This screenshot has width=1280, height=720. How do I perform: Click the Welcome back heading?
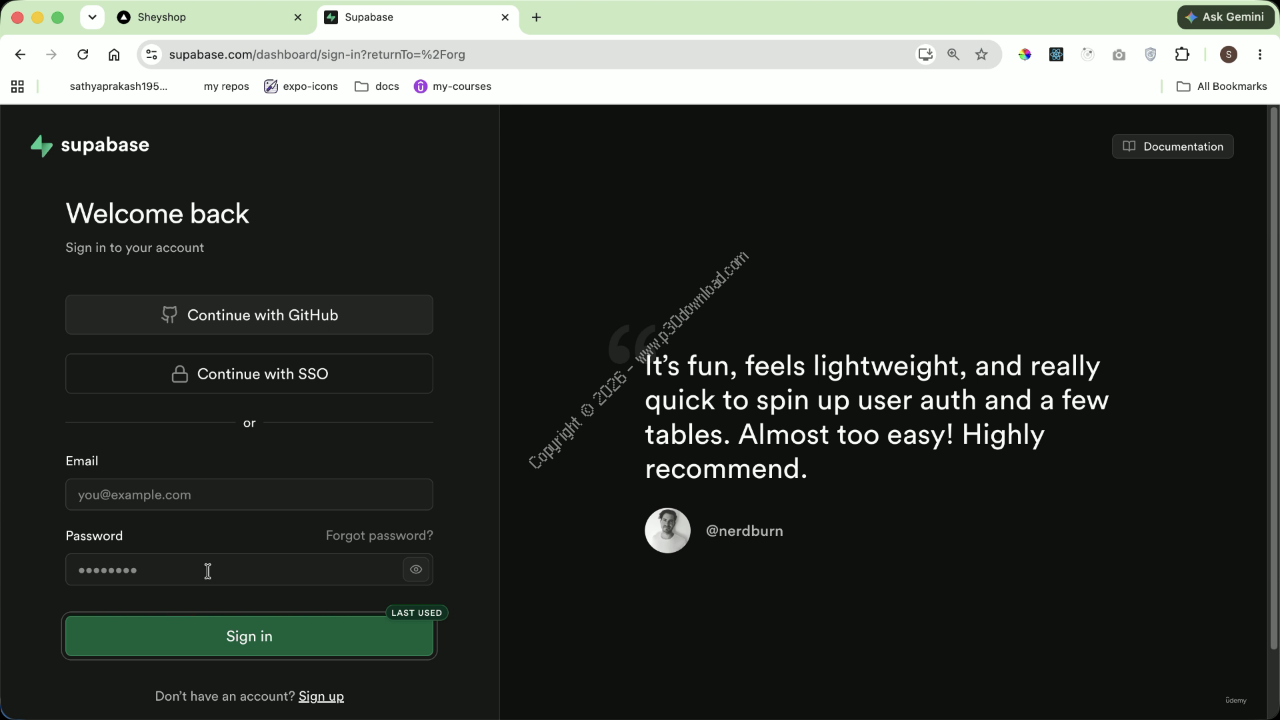157,213
